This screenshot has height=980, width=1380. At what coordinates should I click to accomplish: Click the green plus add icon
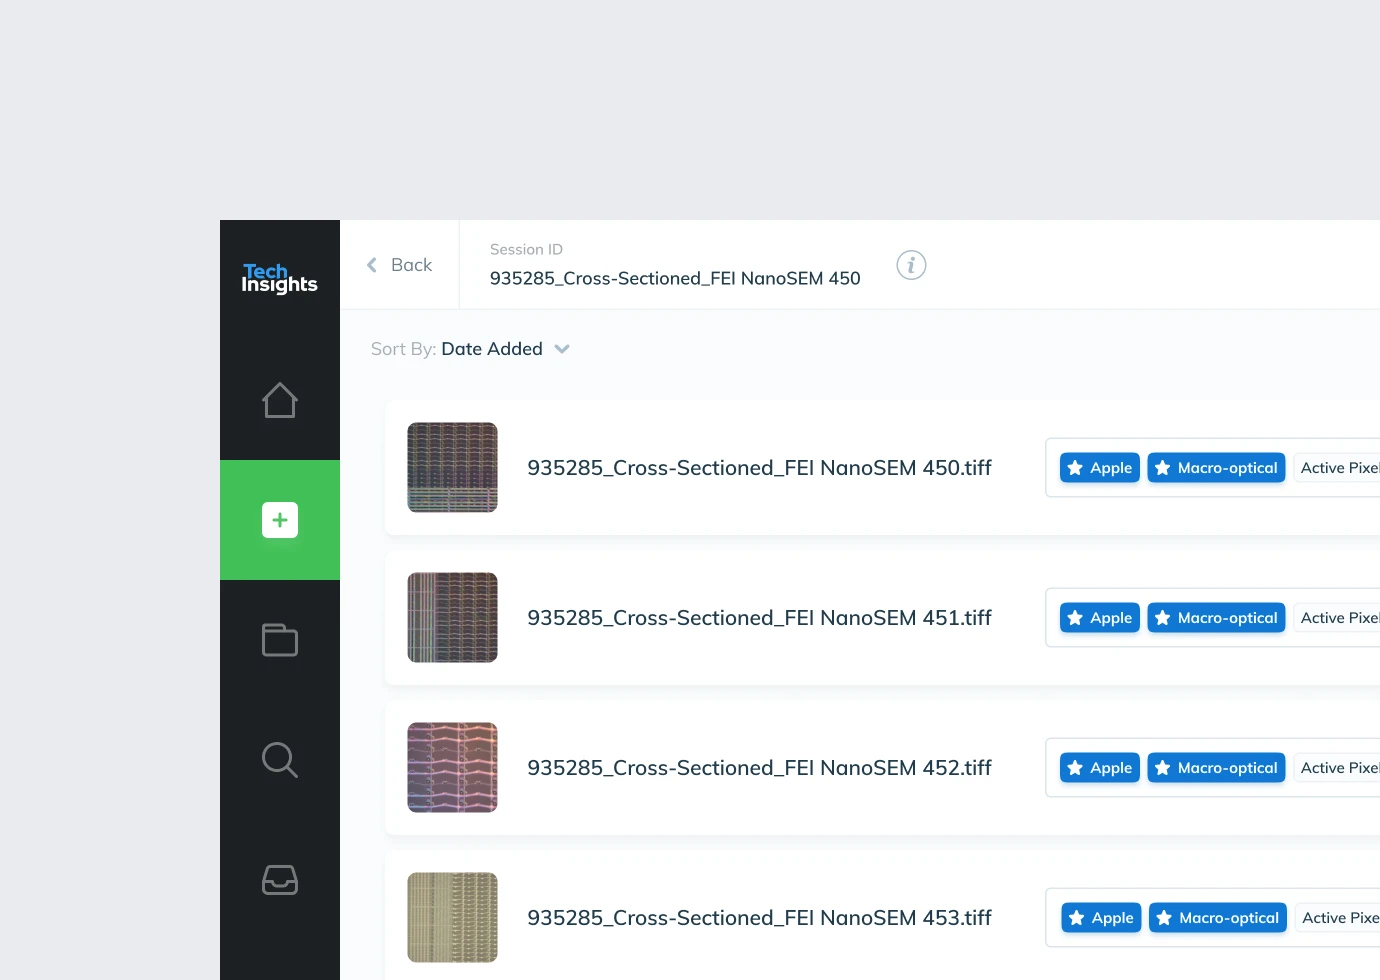280,520
